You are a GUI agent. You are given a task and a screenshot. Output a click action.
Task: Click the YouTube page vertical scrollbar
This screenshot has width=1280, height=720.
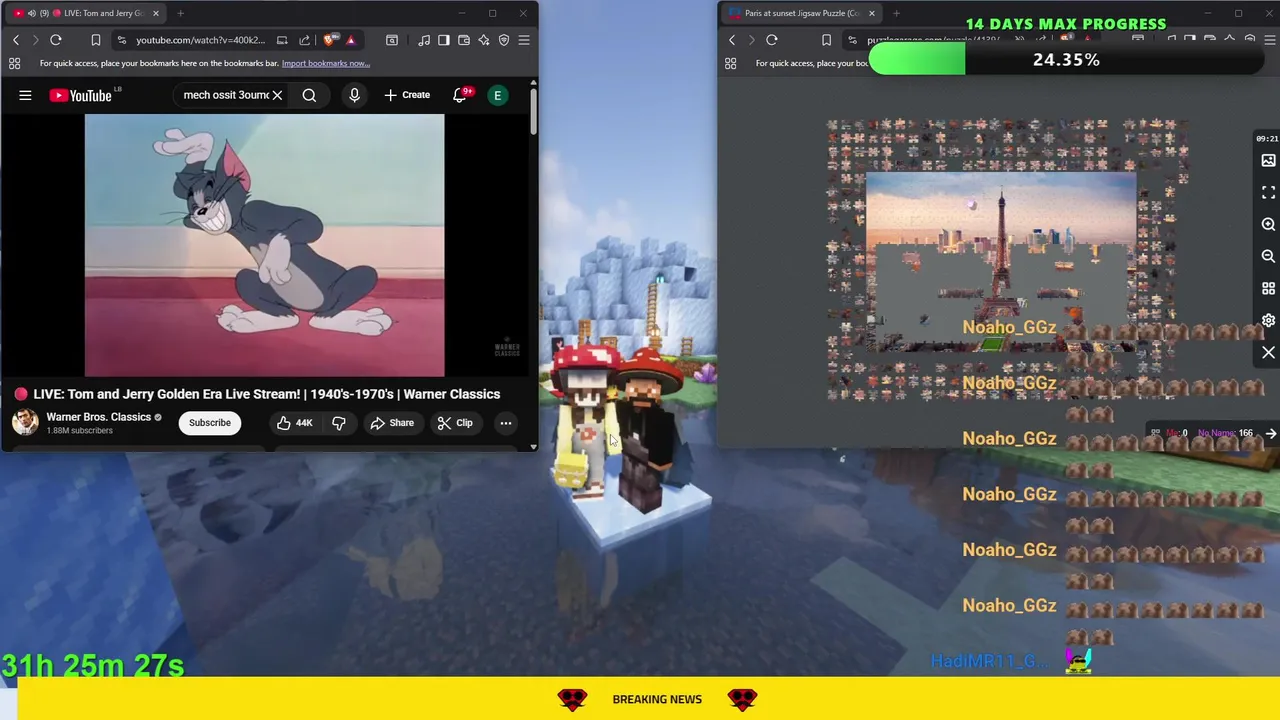tap(534, 110)
